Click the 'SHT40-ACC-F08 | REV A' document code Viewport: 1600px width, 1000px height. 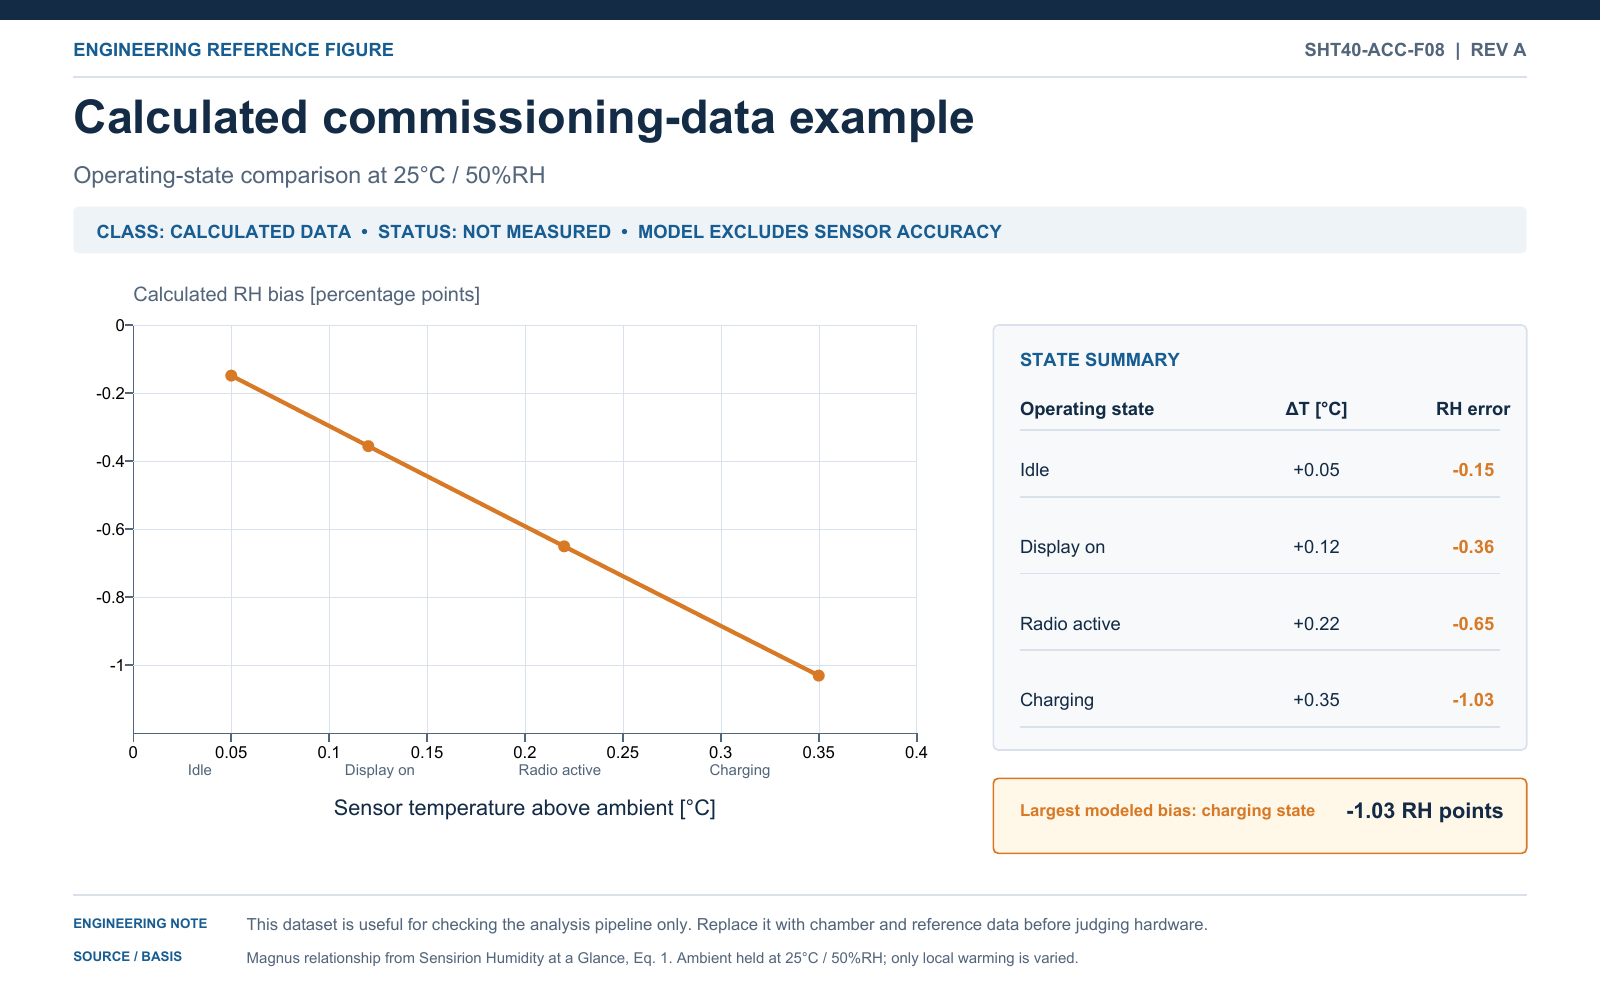coord(1415,50)
